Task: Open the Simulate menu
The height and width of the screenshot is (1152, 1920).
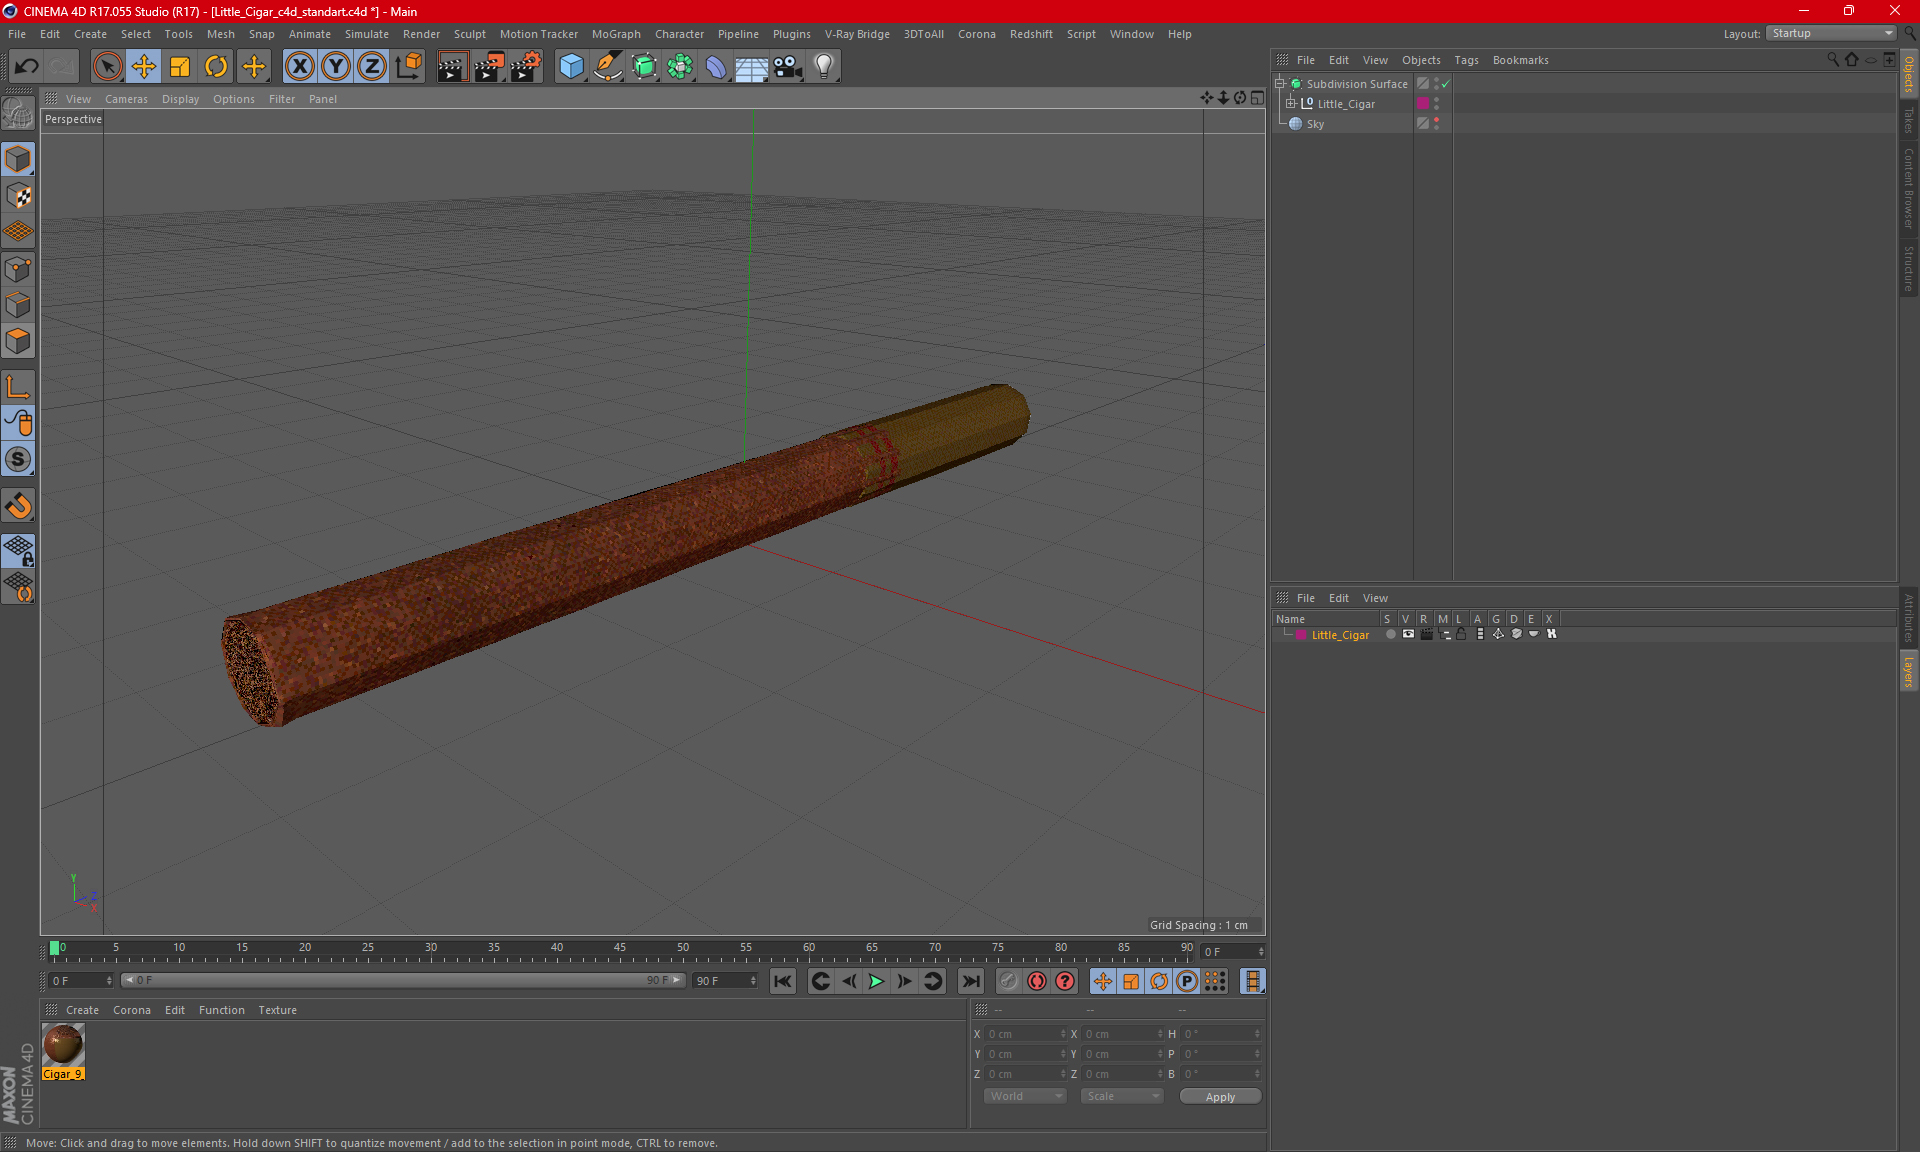Action: [367, 34]
